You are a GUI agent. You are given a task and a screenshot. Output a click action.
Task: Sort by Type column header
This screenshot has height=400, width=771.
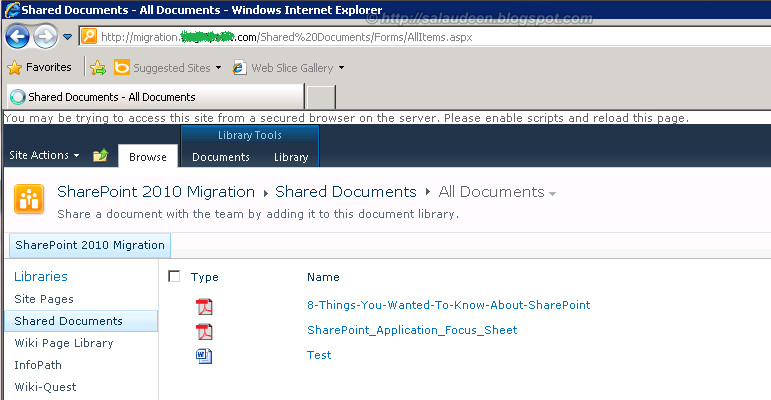[205, 277]
